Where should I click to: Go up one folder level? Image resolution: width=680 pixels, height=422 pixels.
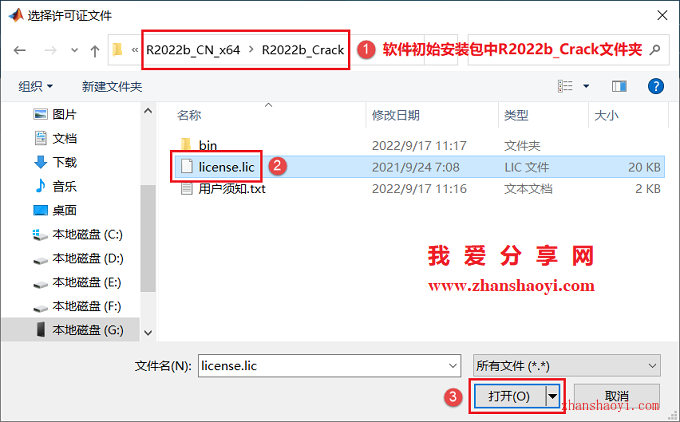[x=95, y=51]
